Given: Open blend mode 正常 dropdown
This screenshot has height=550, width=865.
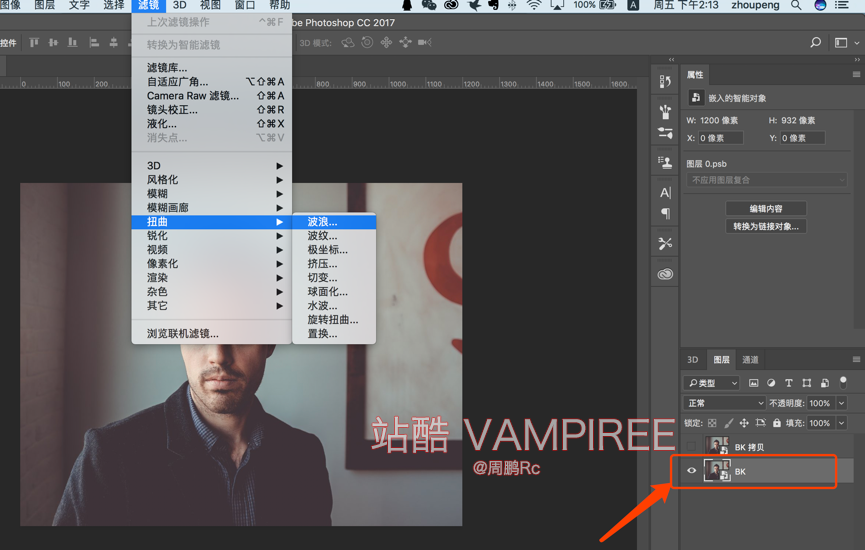Looking at the screenshot, I should click(x=725, y=403).
